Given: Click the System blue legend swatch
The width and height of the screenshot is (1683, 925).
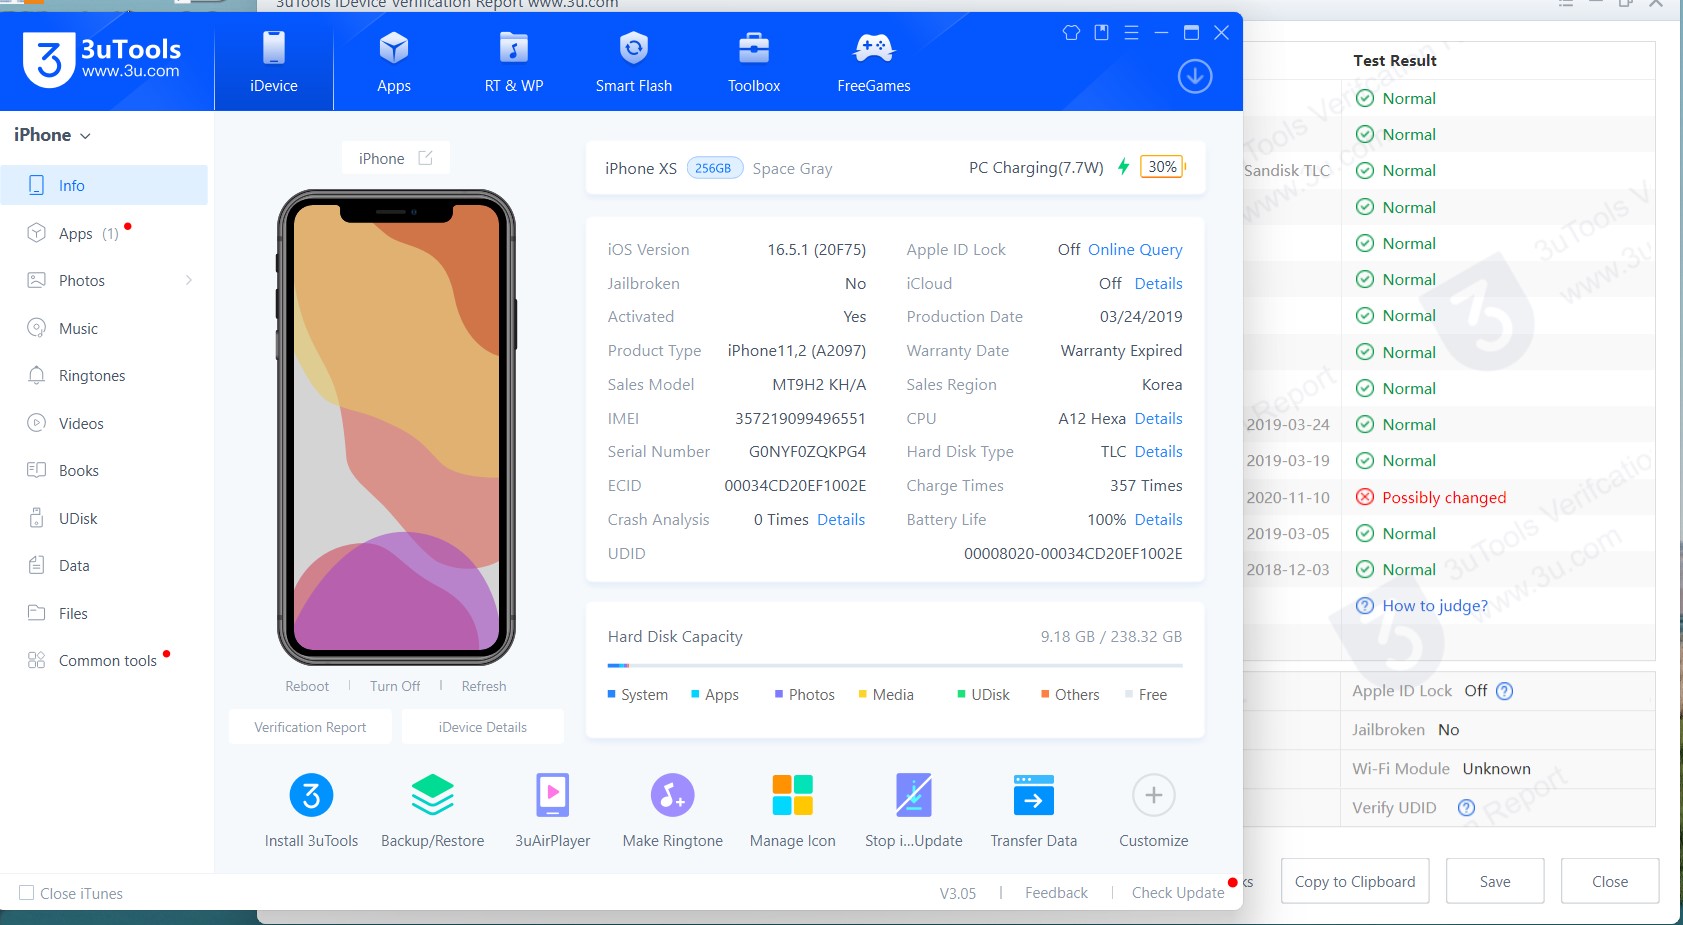Looking at the screenshot, I should [x=612, y=694].
